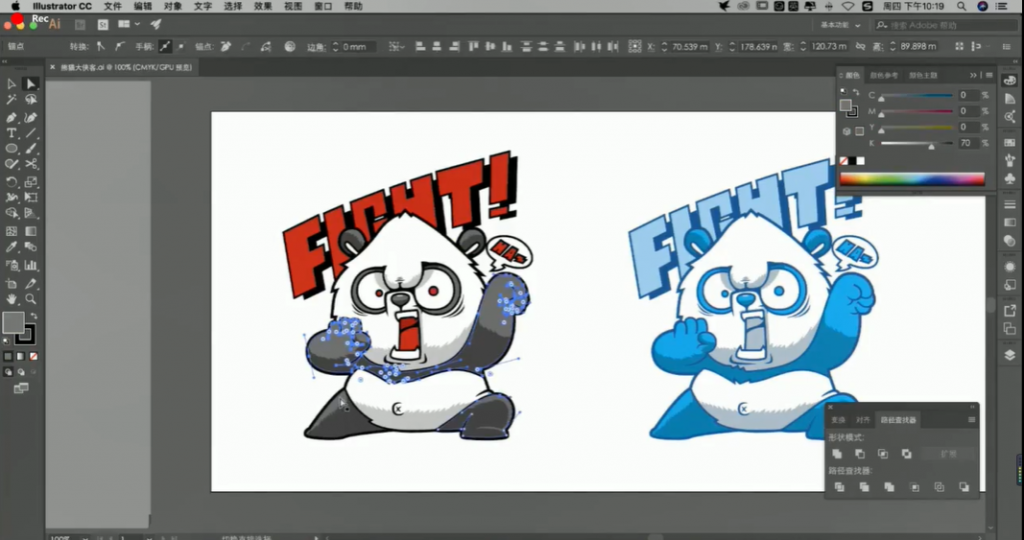Open the control bar options menu
Screen dimensions: 1024x540
tap(1006, 46)
